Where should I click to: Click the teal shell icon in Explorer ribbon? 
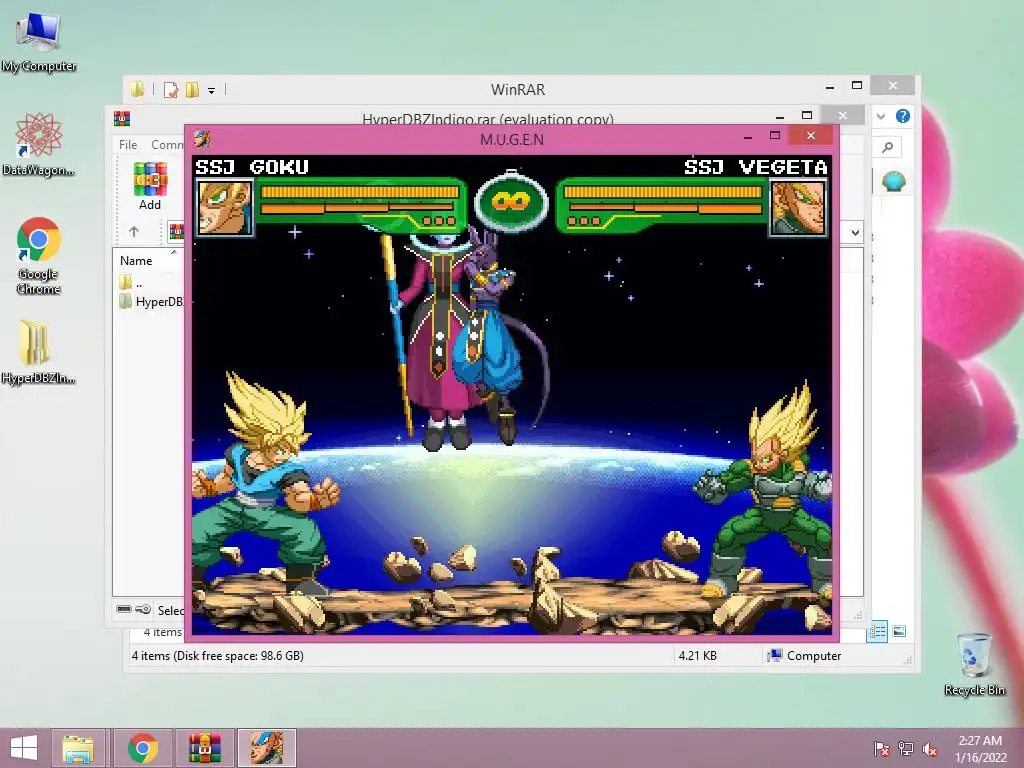pyautogui.click(x=893, y=181)
